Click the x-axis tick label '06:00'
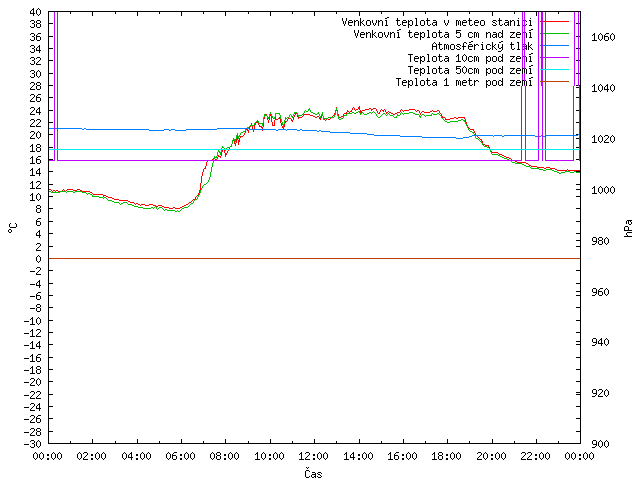 (180, 456)
